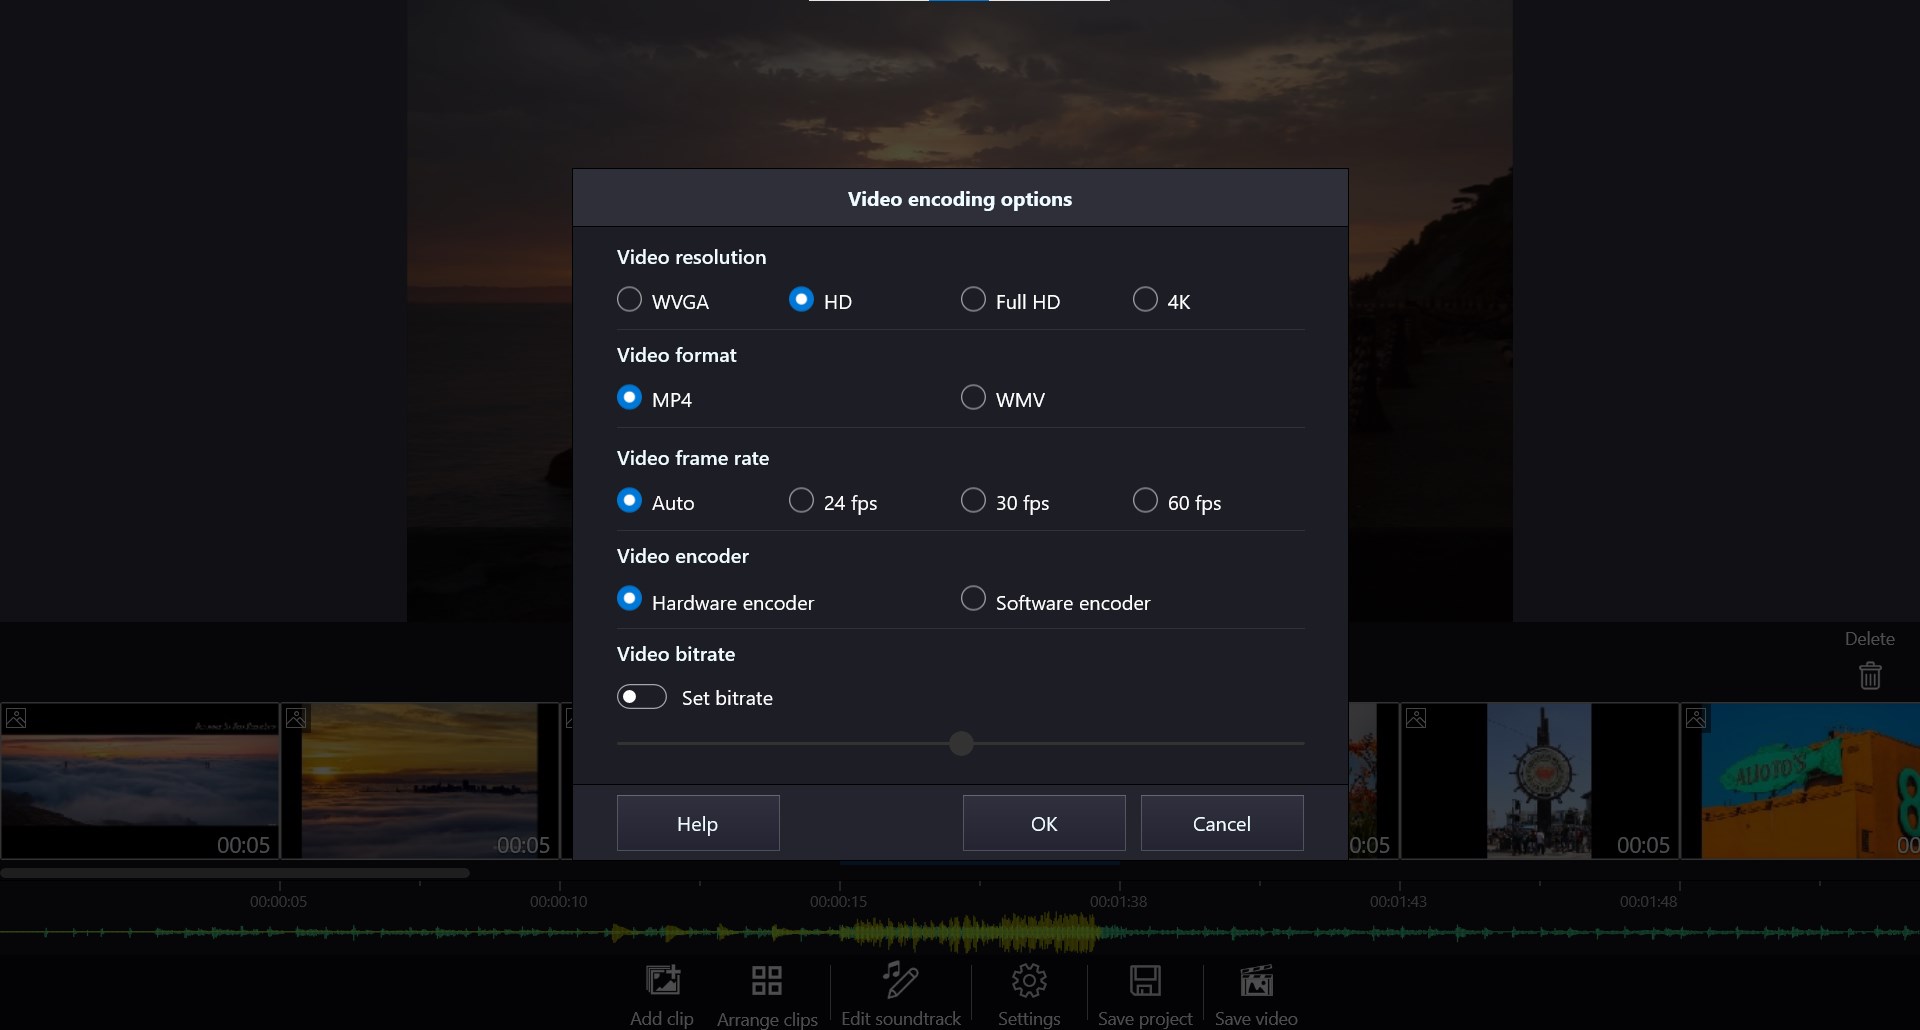Click the soundtrack audio waveform
Screen dimensions: 1920x1030
coord(960,933)
